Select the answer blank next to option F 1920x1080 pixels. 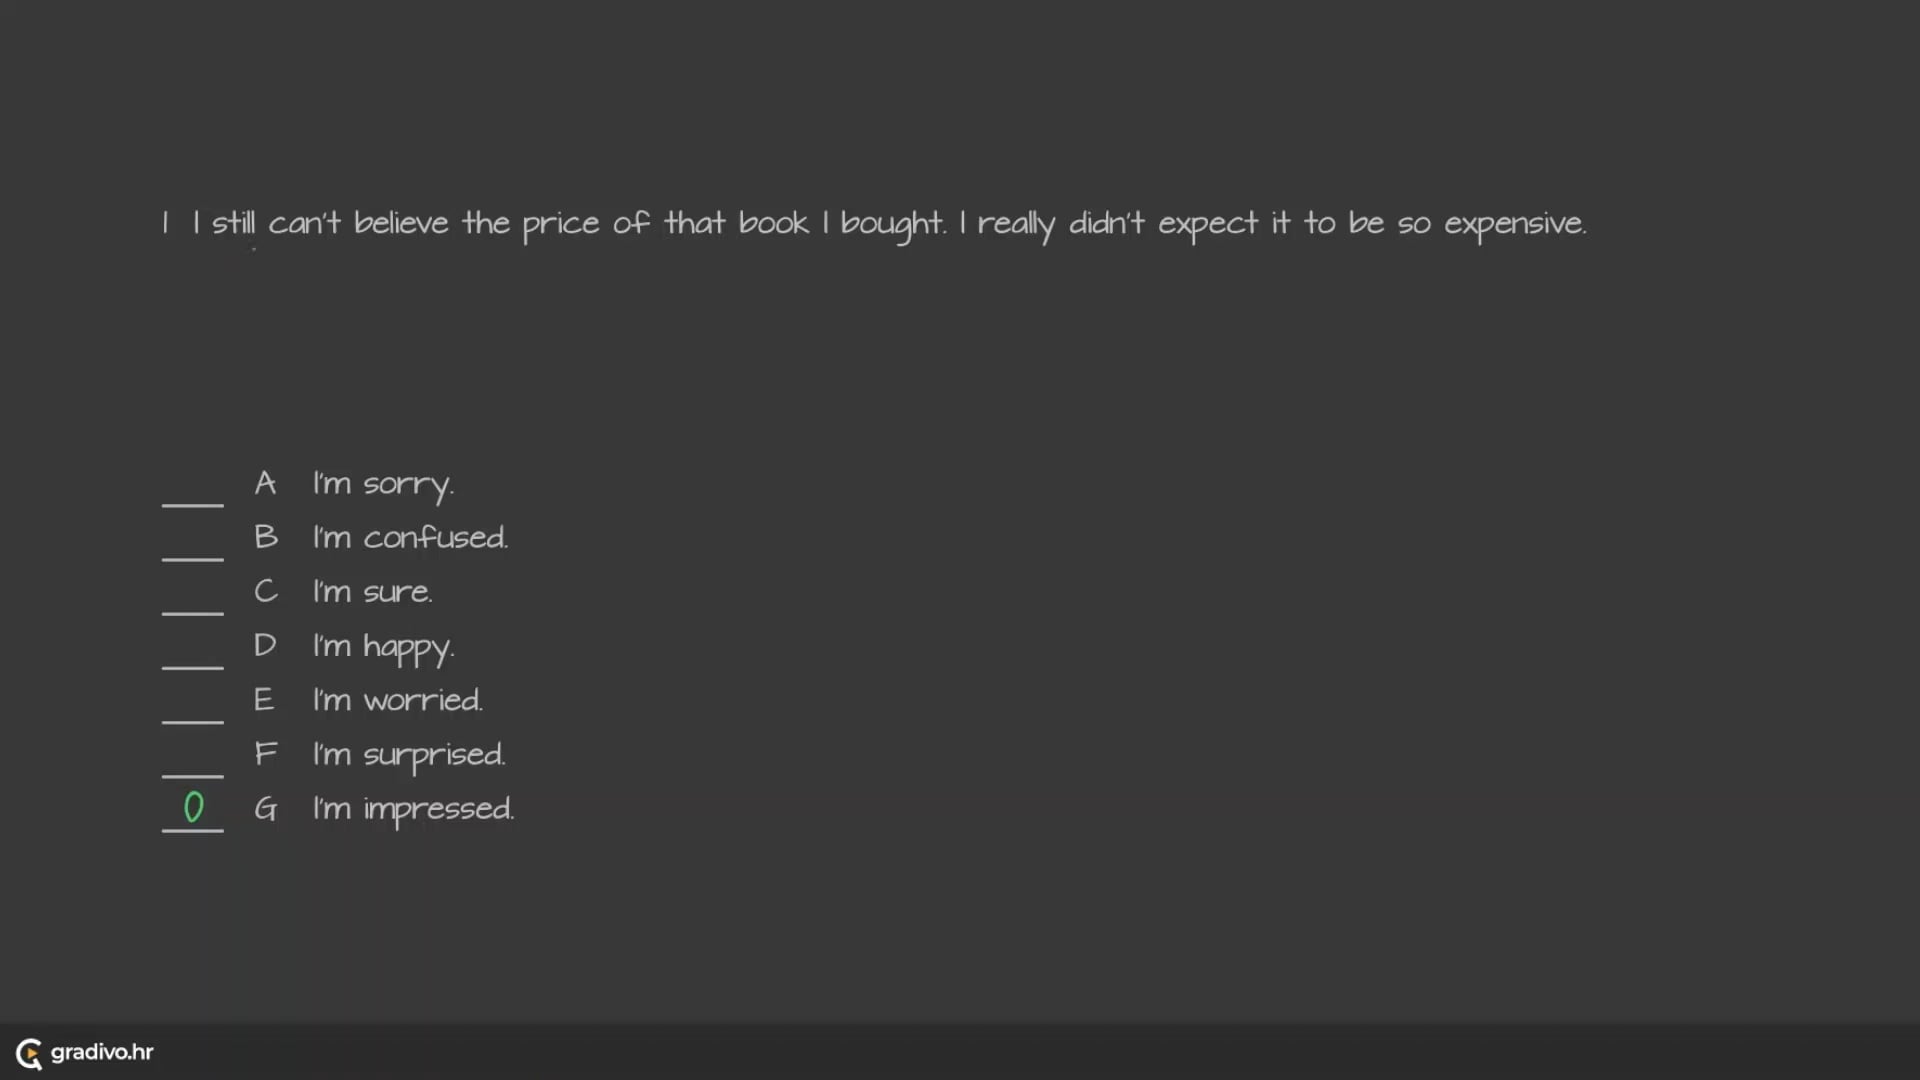click(192, 762)
